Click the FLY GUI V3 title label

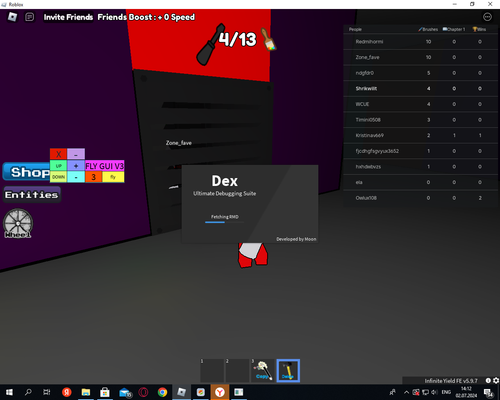(x=105, y=166)
